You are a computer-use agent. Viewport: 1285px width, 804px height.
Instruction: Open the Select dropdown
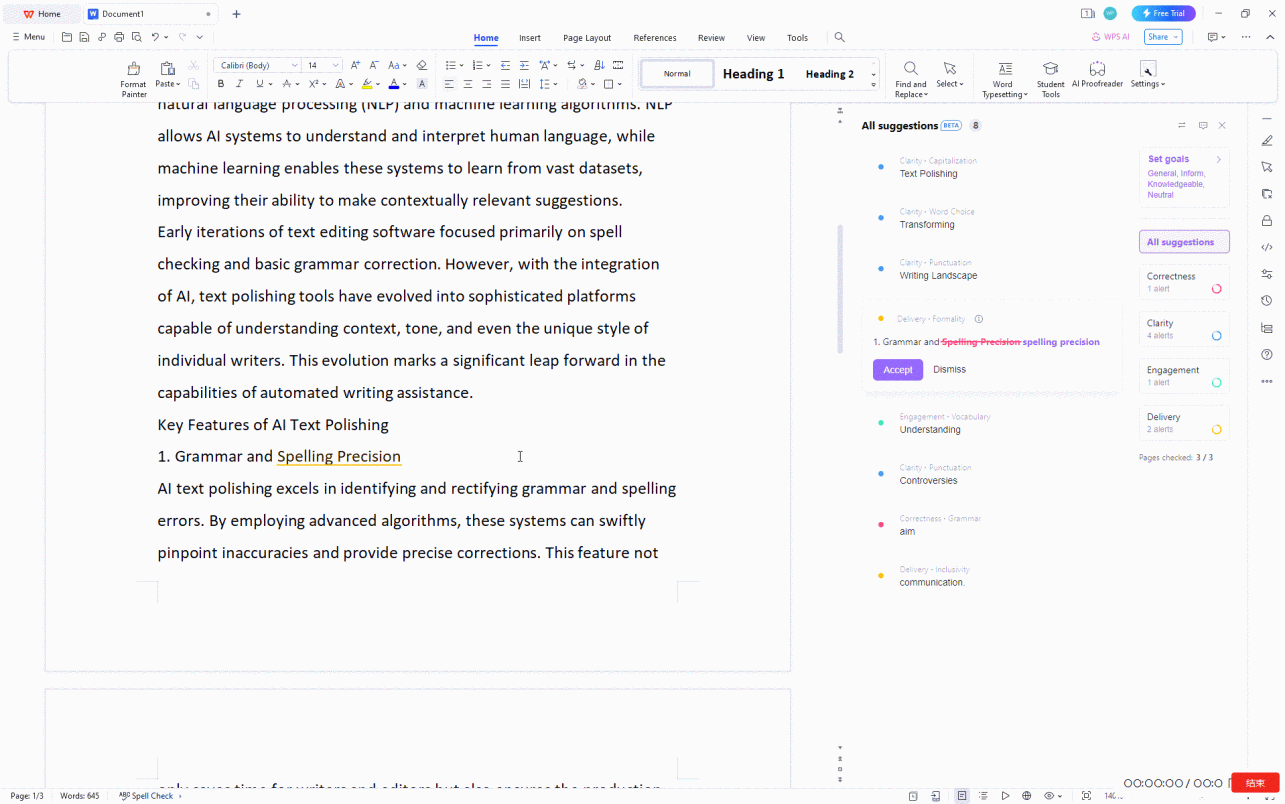pyautogui.click(x=950, y=75)
